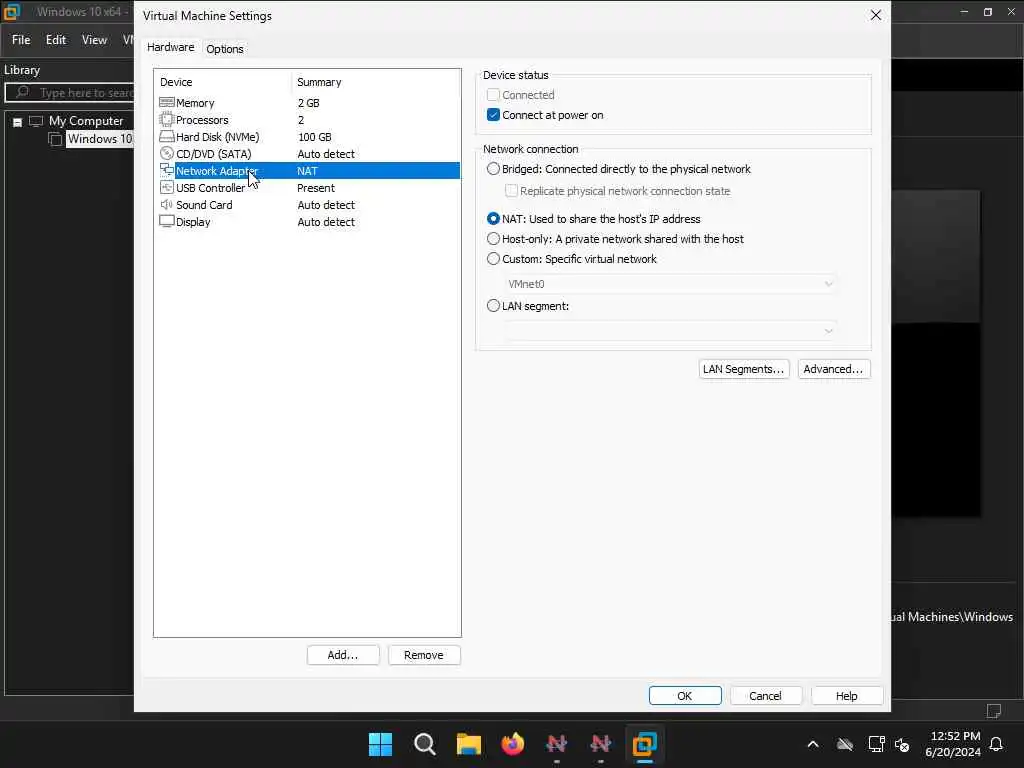Image resolution: width=1024 pixels, height=768 pixels.
Task: Click the Network Adapter icon
Action: 167,170
